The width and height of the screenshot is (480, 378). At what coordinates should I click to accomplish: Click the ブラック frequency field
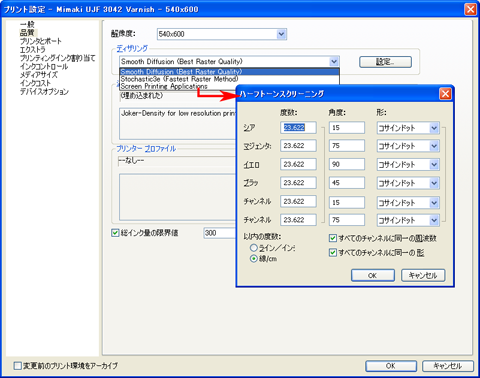pyautogui.click(x=298, y=183)
